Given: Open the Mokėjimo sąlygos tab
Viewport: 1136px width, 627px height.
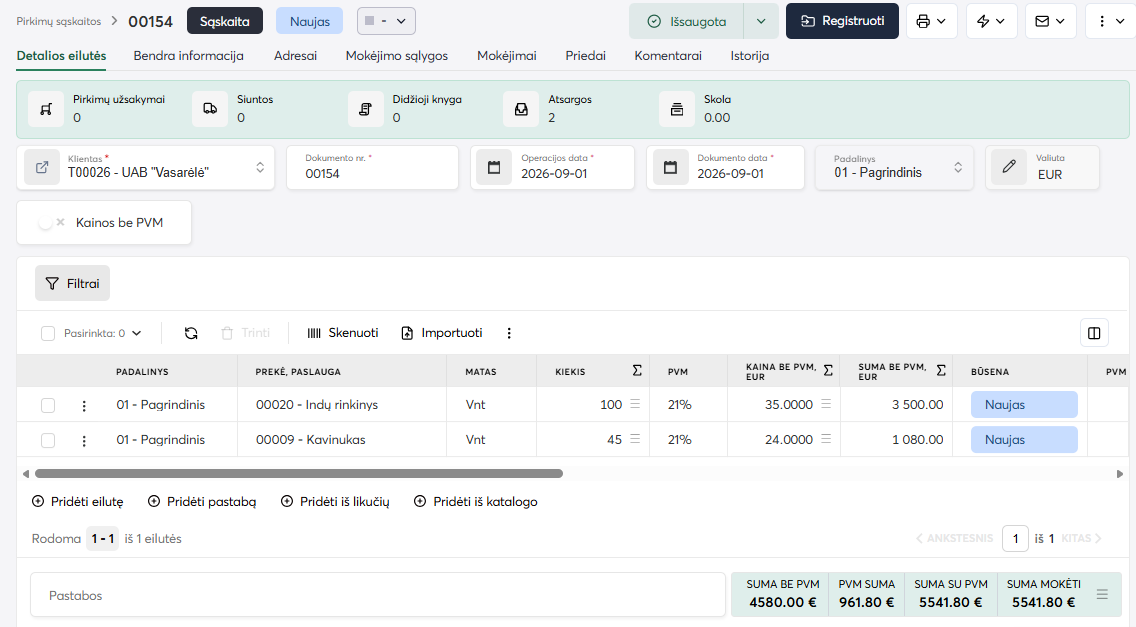Looking at the screenshot, I should coord(397,56).
